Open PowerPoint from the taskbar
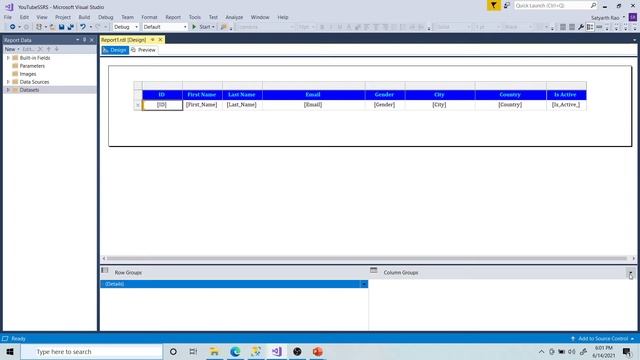640x360 pixels. tap(318, 351)
